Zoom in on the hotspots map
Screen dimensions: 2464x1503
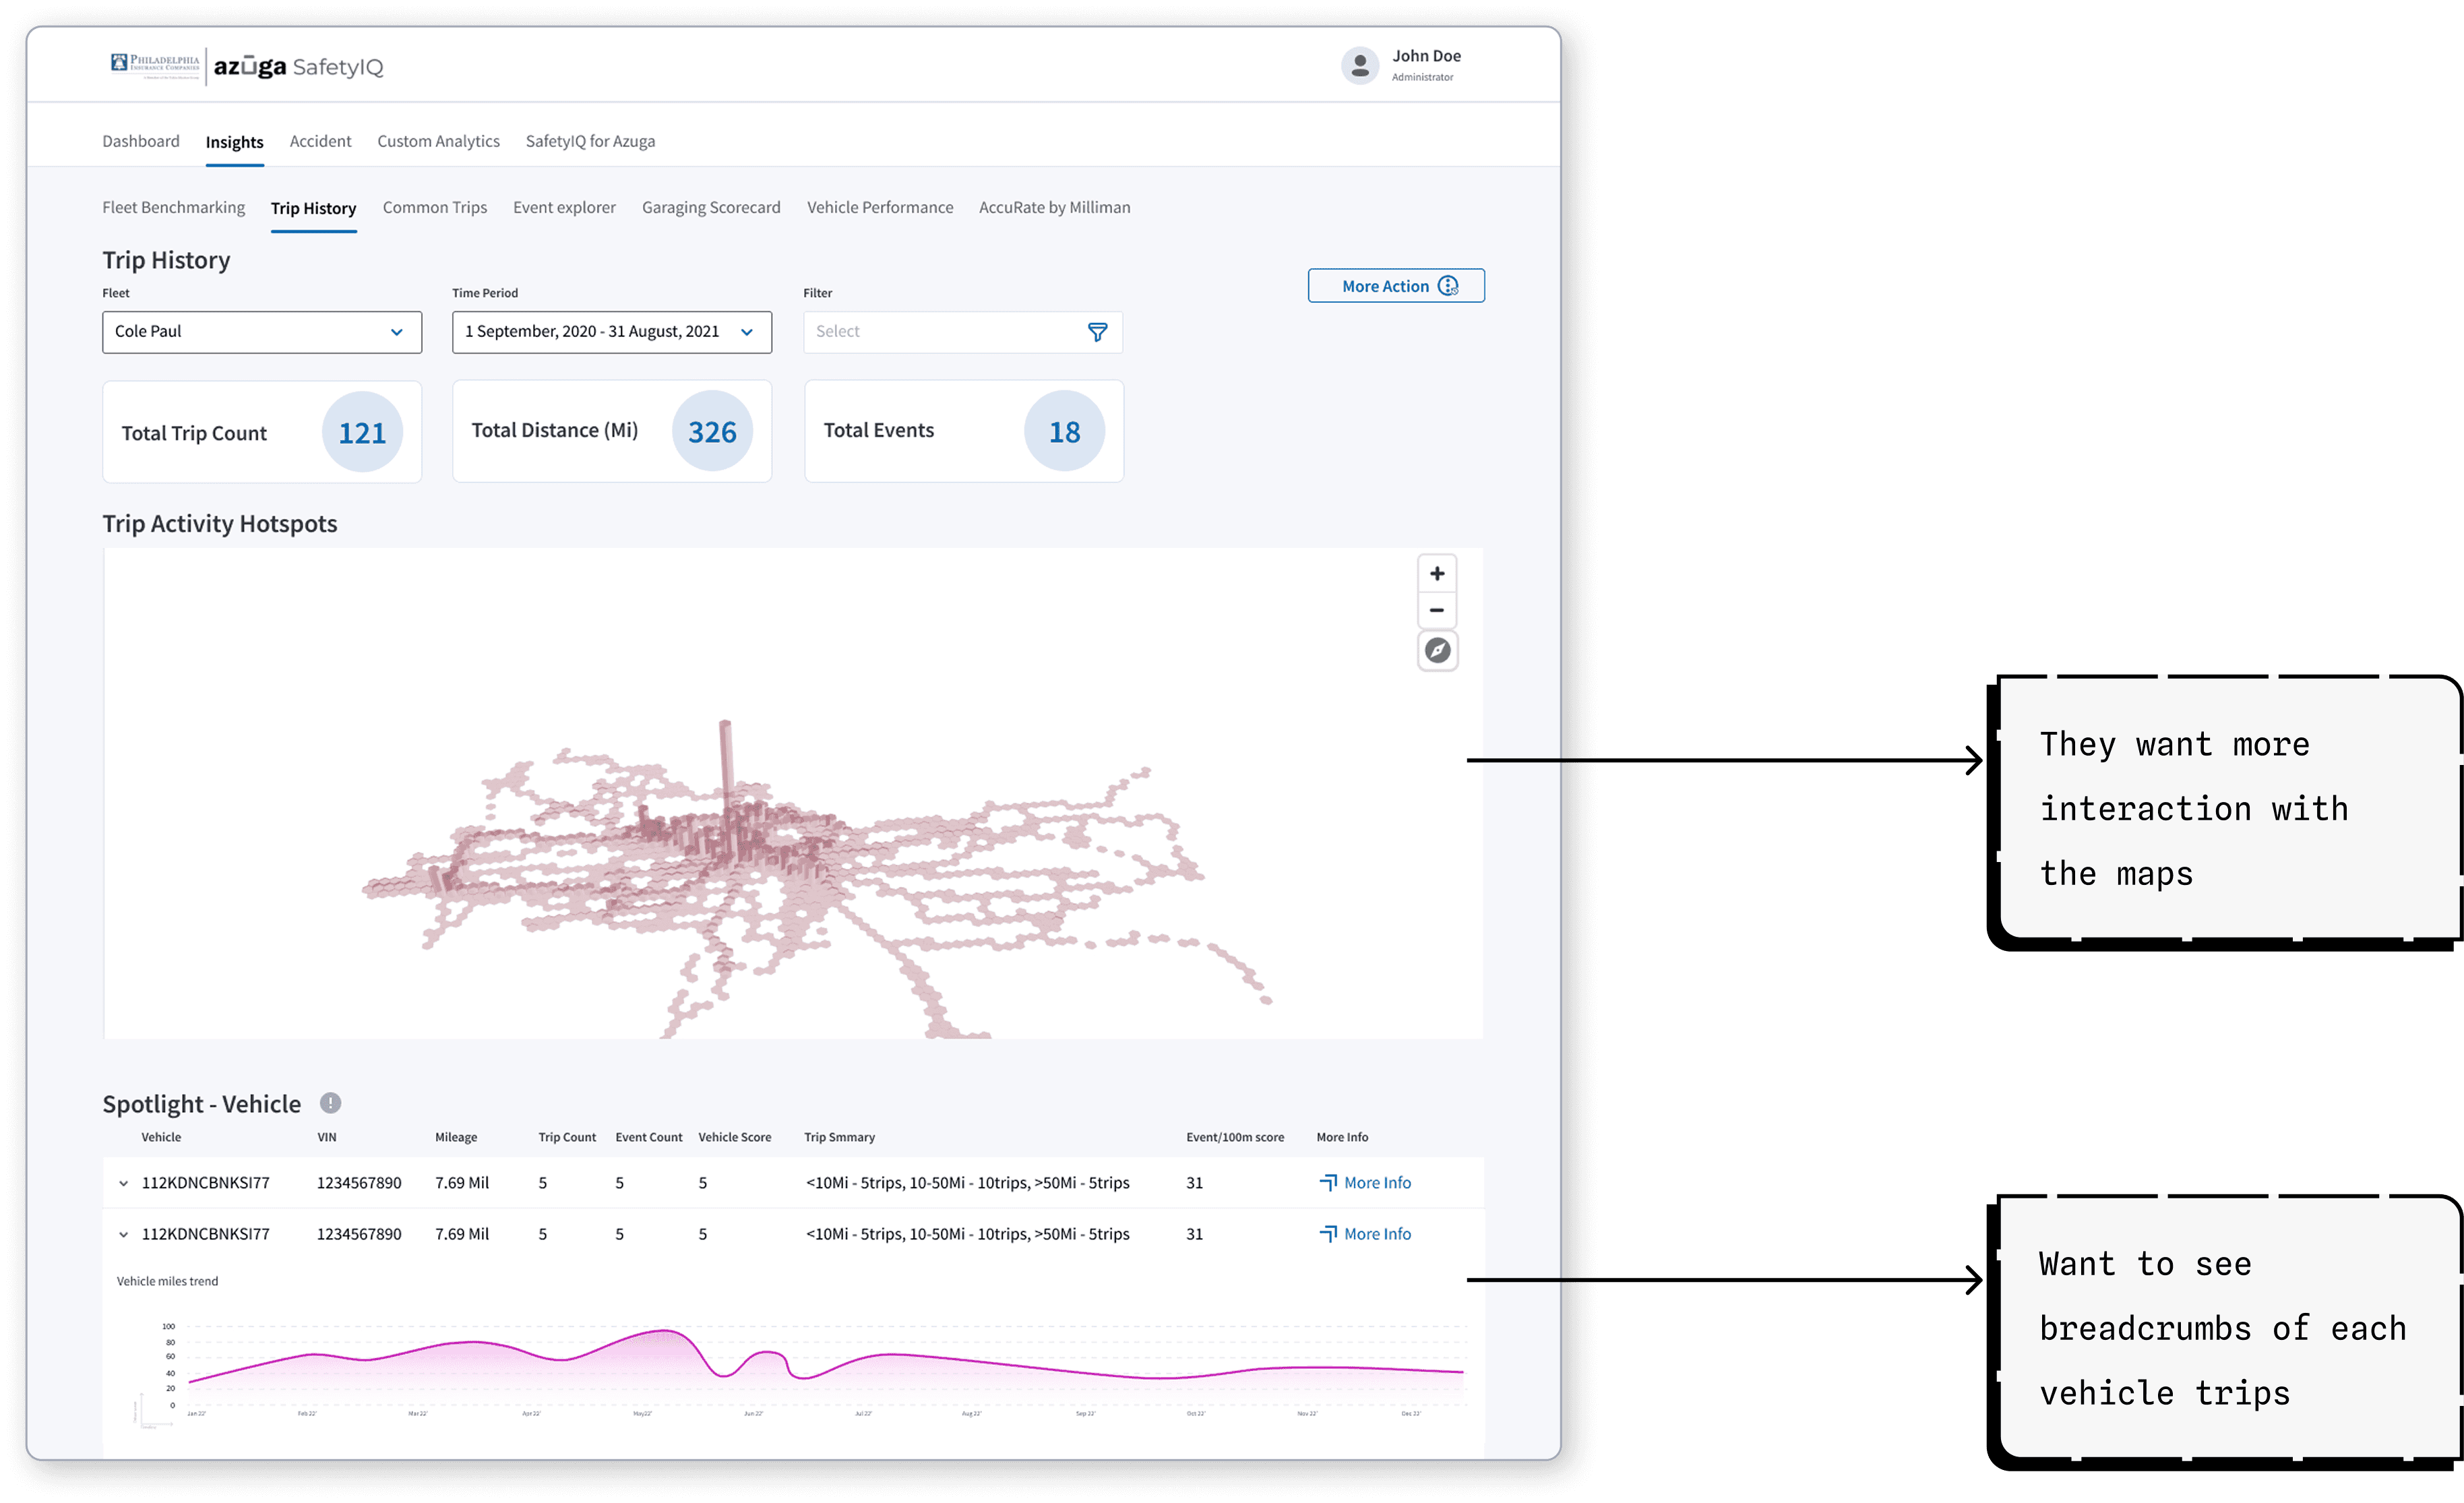point(1437,573)
